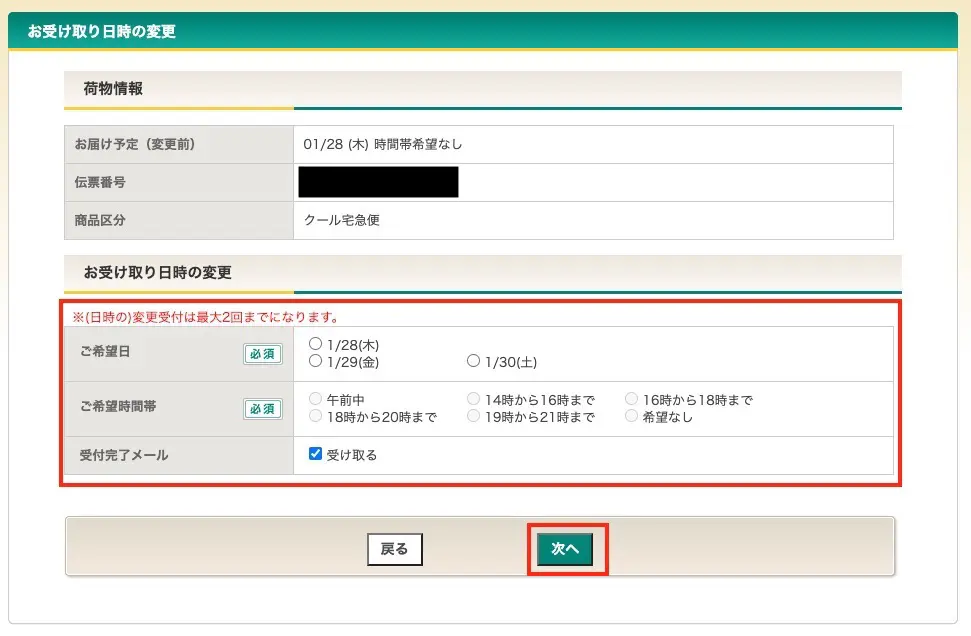The height and width of the screenshot is (636, 971).
Task: Uncheck the 受け取る confirmation email checkbox
Action: click(316, 454)
